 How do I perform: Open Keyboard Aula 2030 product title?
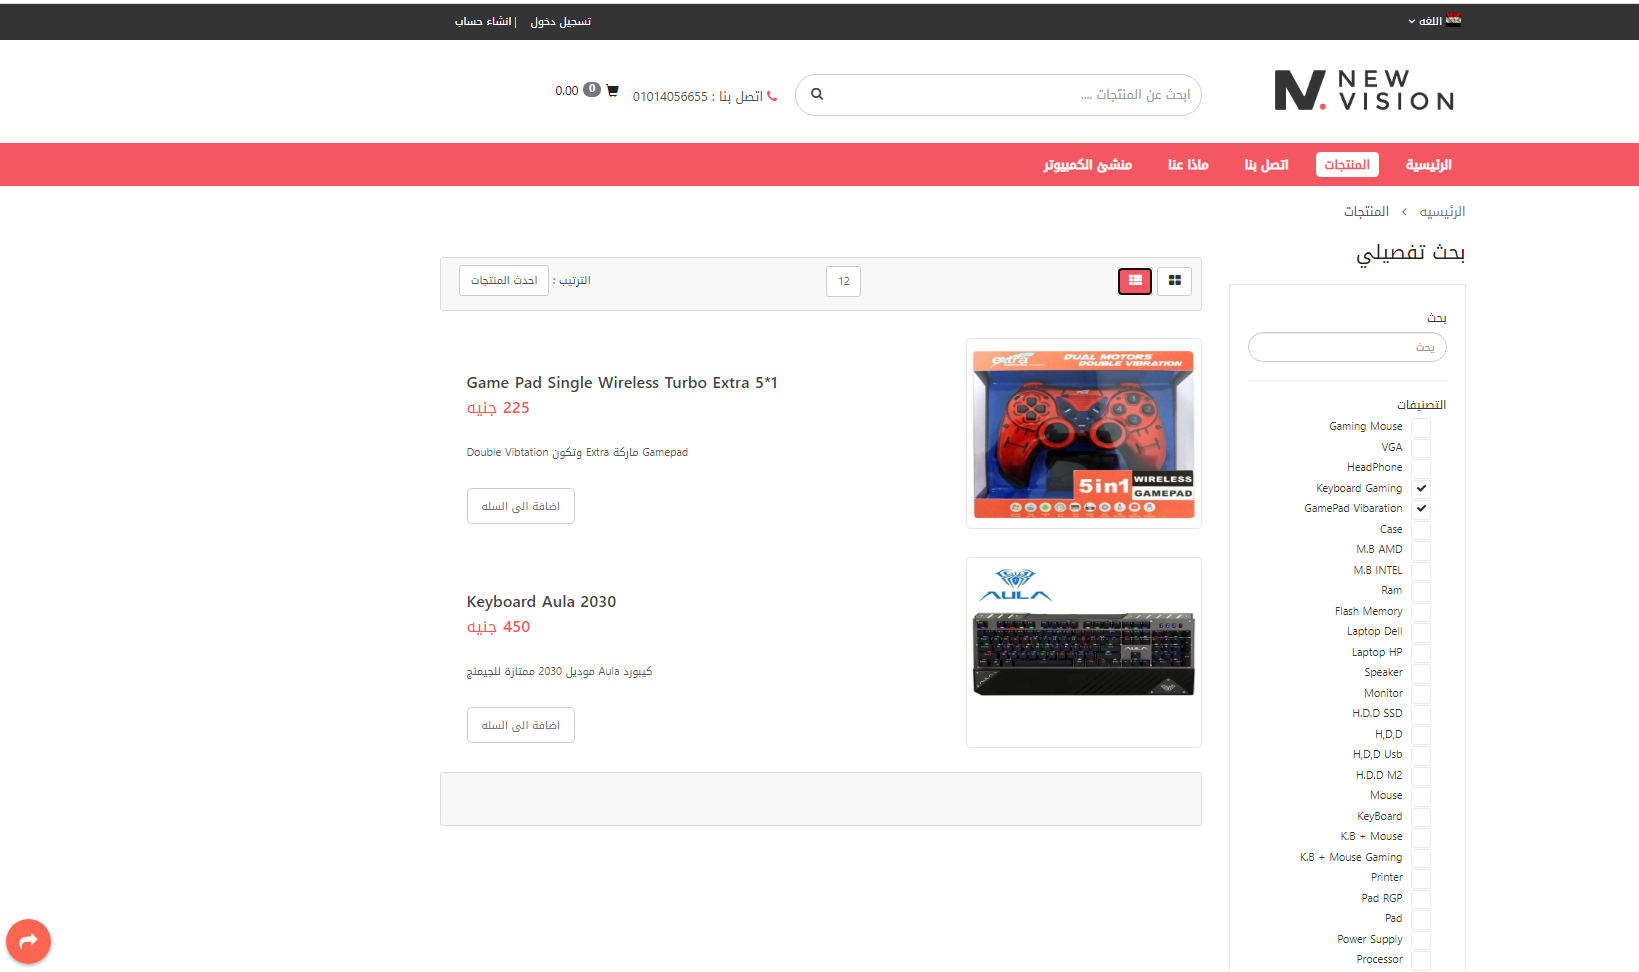tap(541, 602)
